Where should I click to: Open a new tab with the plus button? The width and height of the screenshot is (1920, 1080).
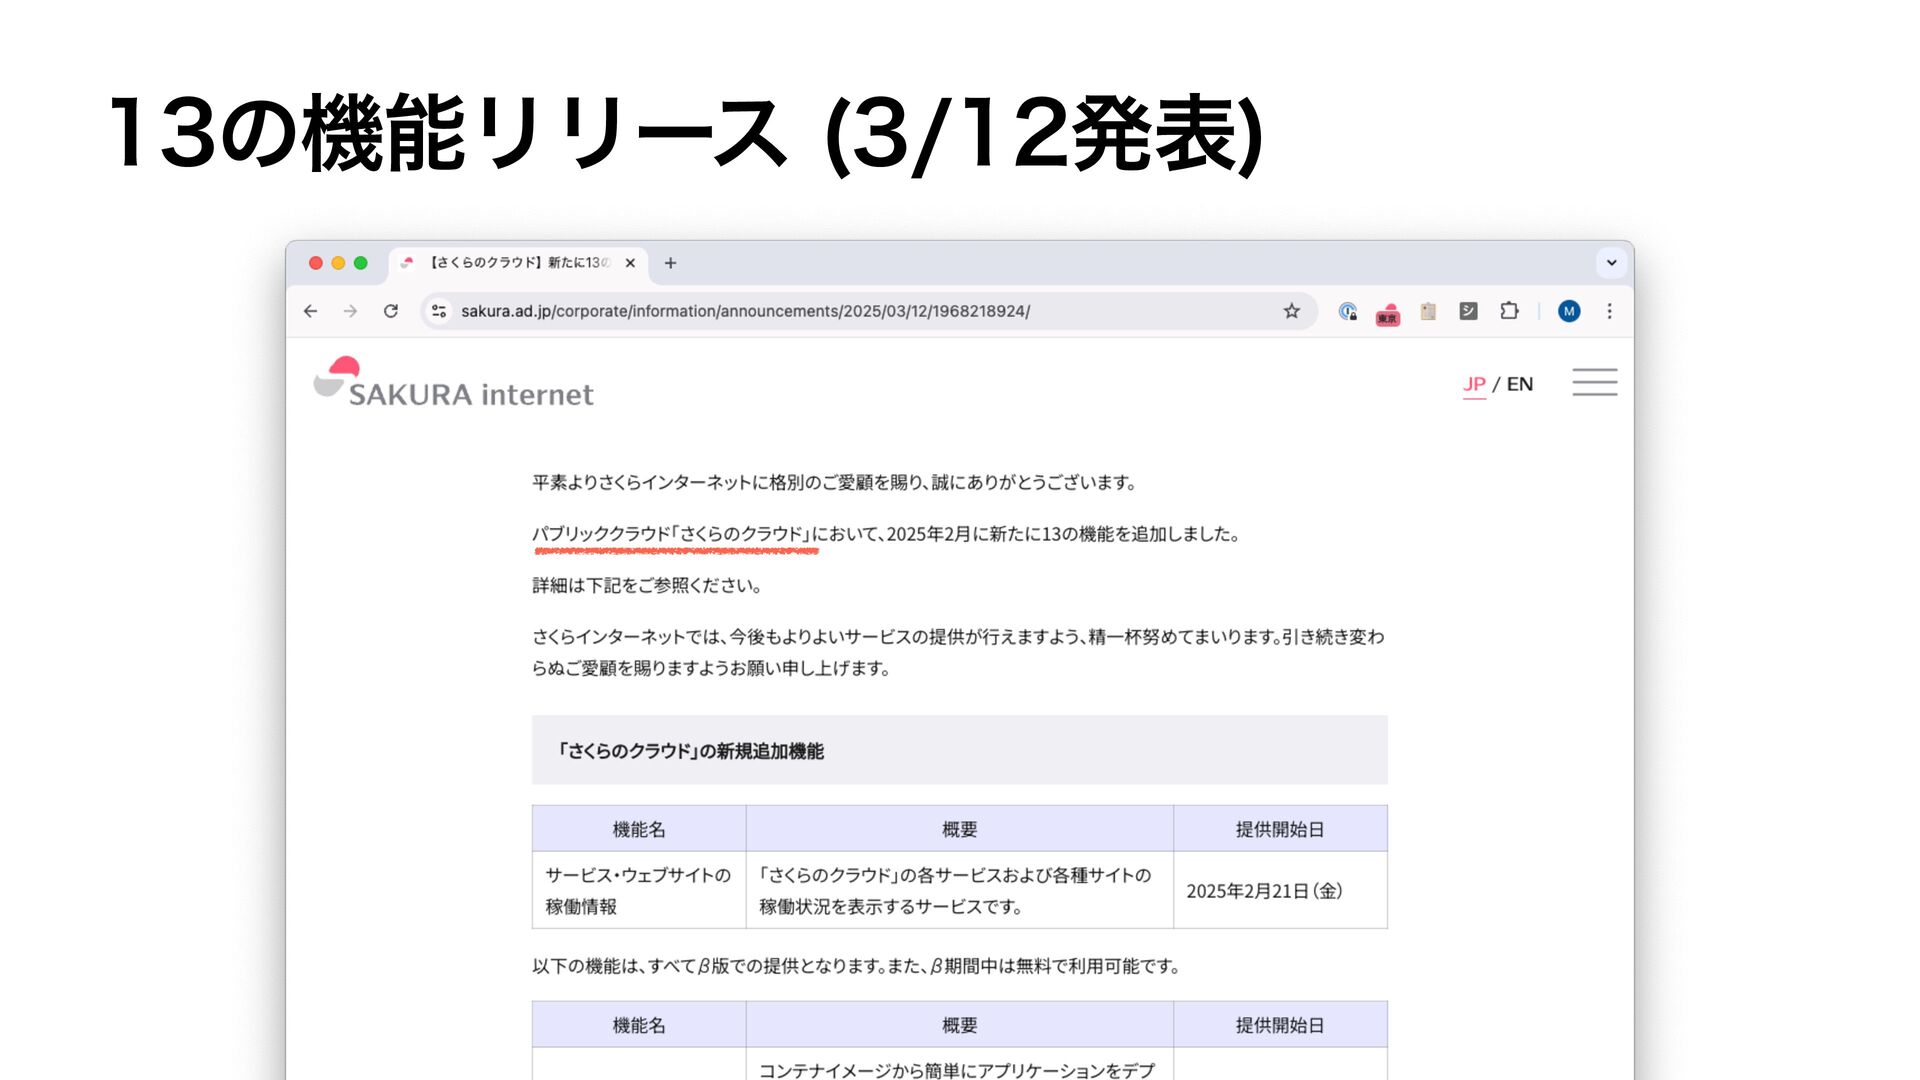(x=670, y=263)
